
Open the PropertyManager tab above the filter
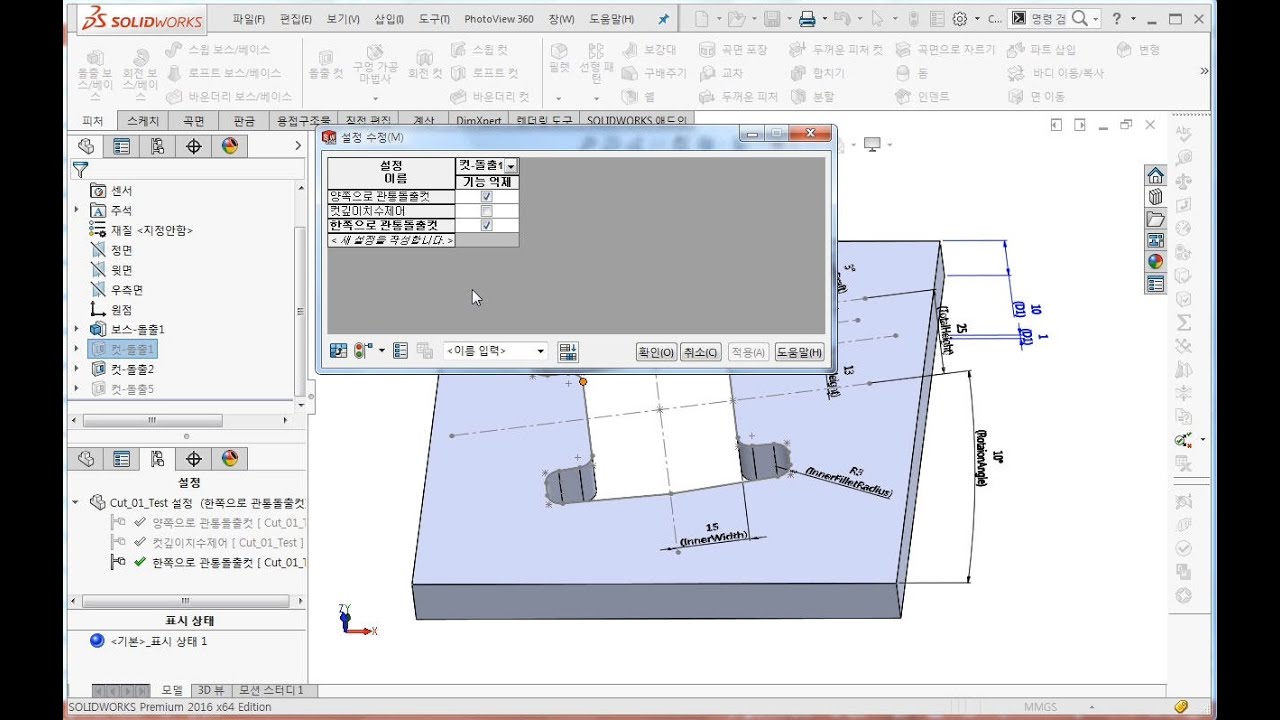coord(122,146)
